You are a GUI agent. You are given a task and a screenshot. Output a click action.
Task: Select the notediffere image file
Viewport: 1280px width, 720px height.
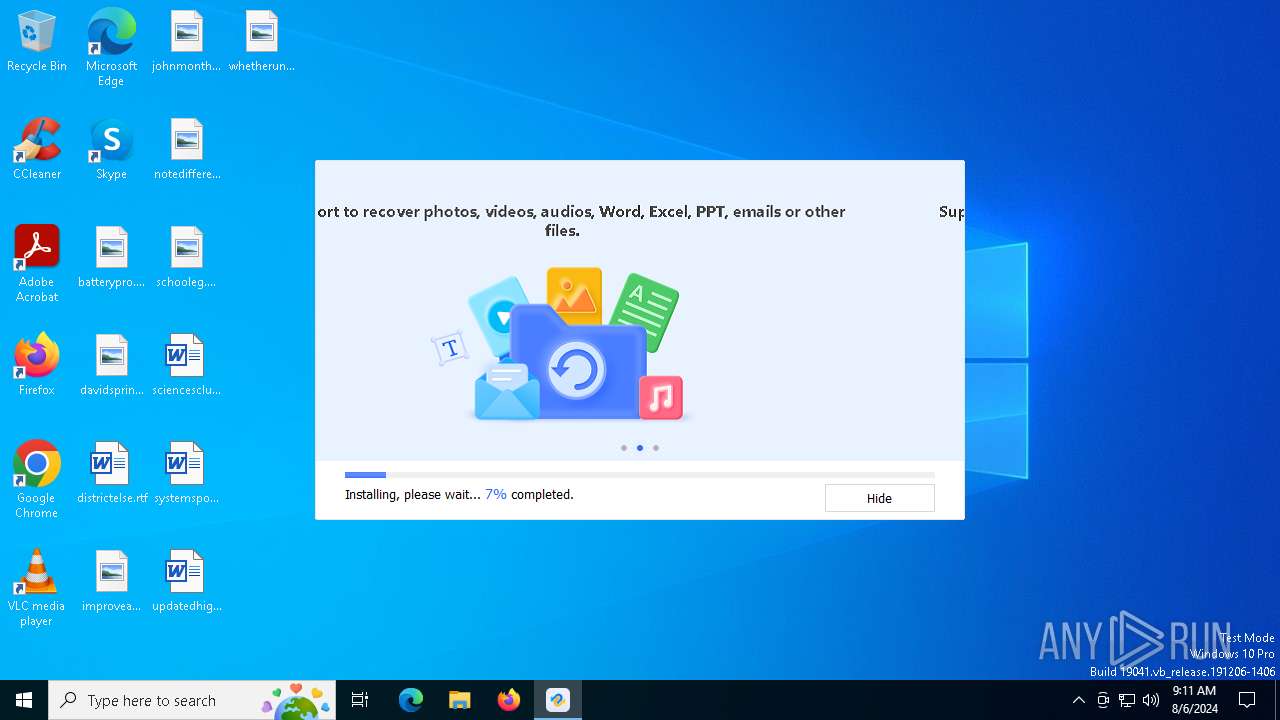click(x=186, y=150)
